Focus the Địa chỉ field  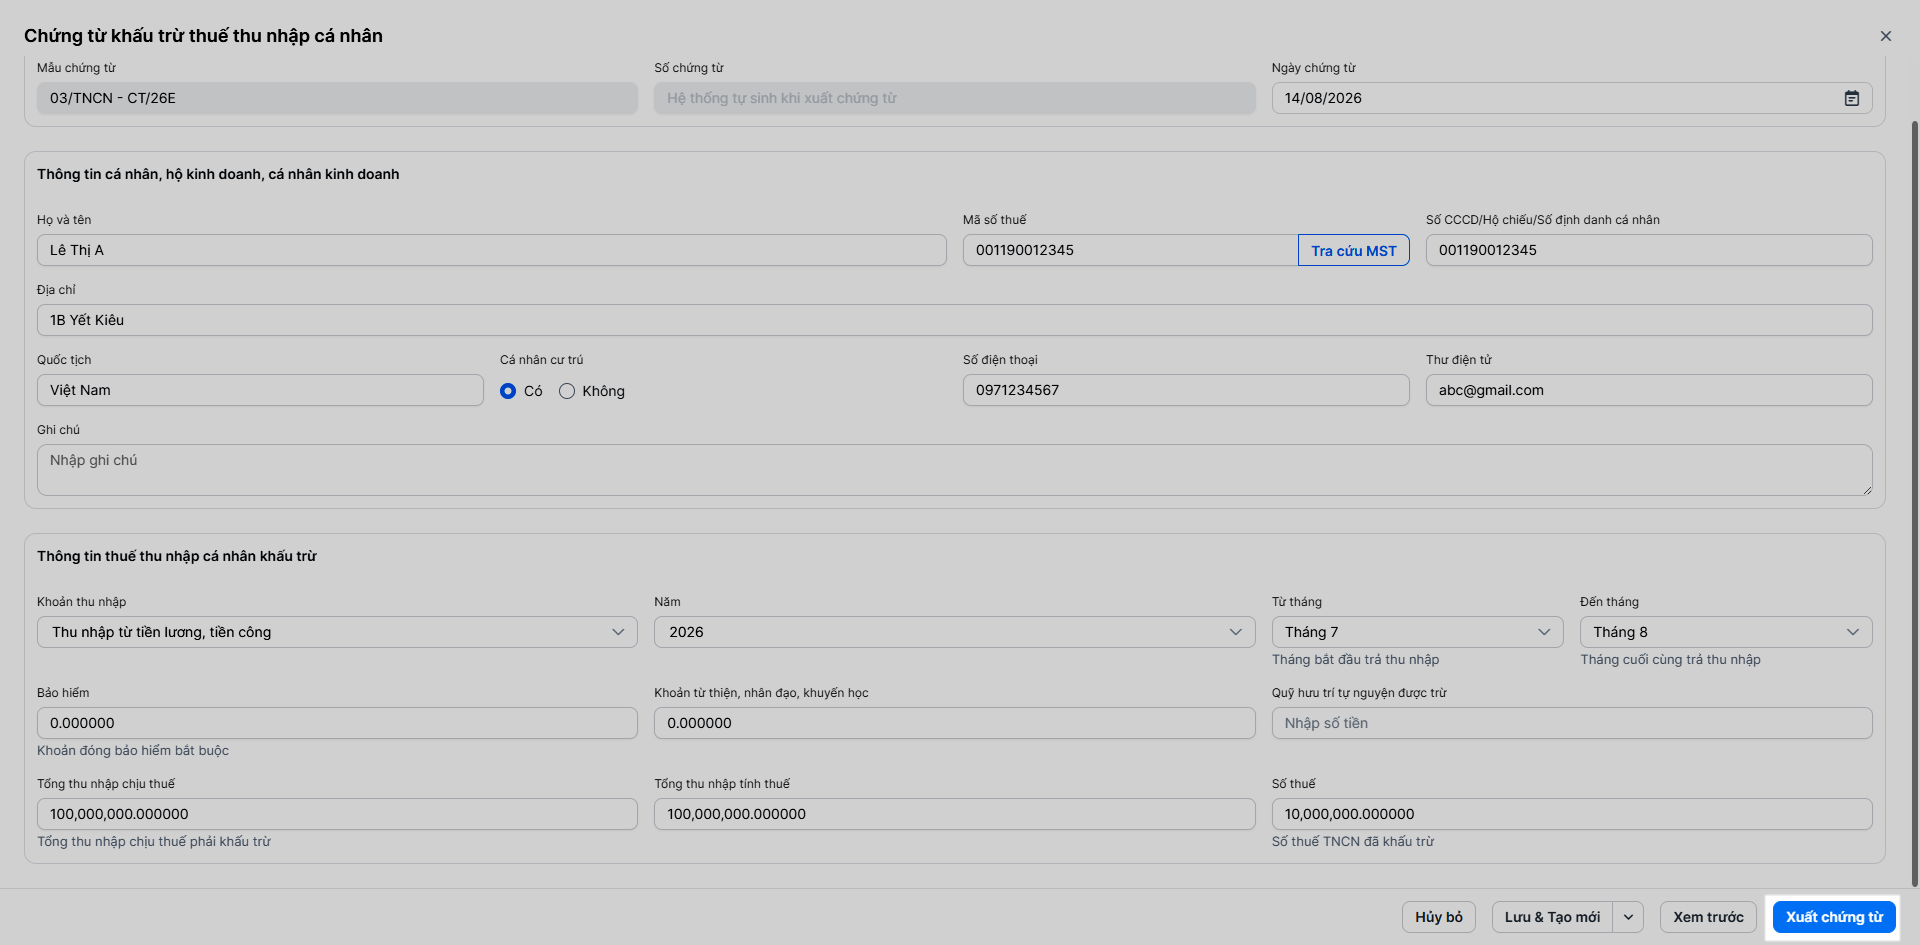point(955,320)
